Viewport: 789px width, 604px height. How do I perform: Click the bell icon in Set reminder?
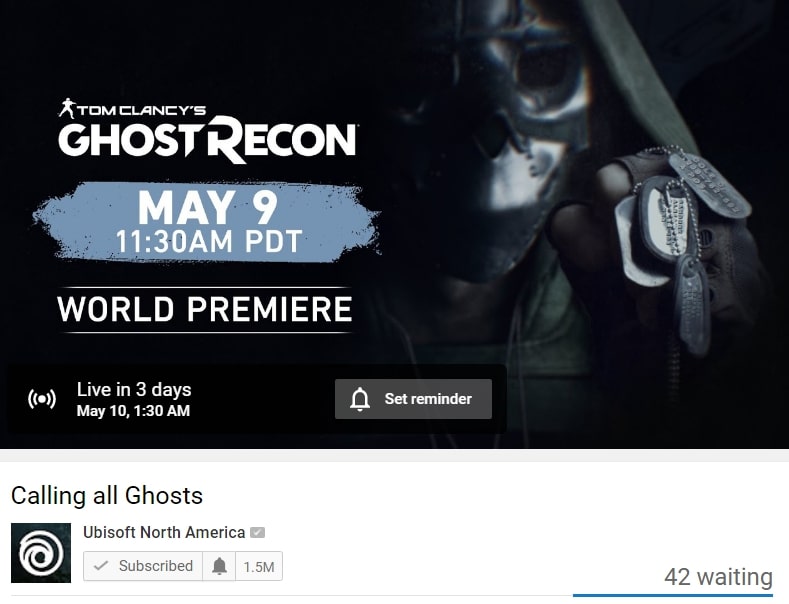[360, 399]
